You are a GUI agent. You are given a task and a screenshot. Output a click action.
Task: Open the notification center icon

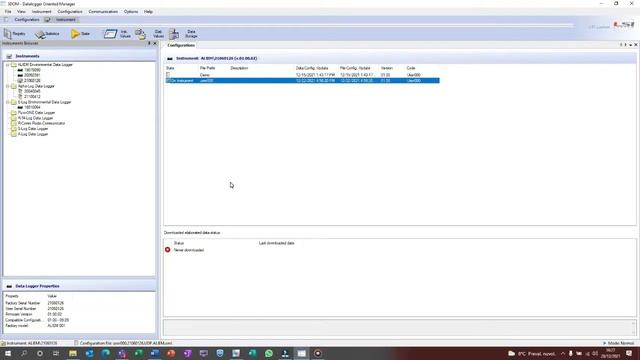pos(629,353)
